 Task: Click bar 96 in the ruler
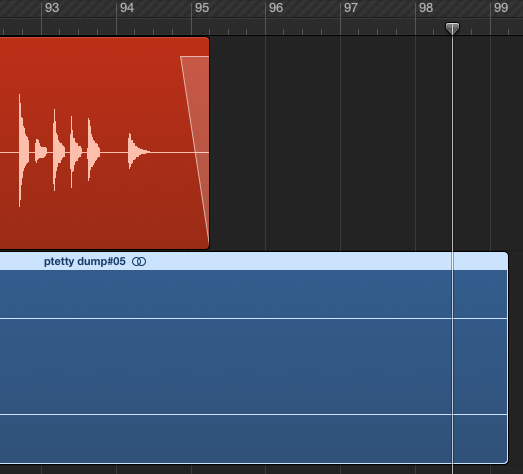[276, 8]
